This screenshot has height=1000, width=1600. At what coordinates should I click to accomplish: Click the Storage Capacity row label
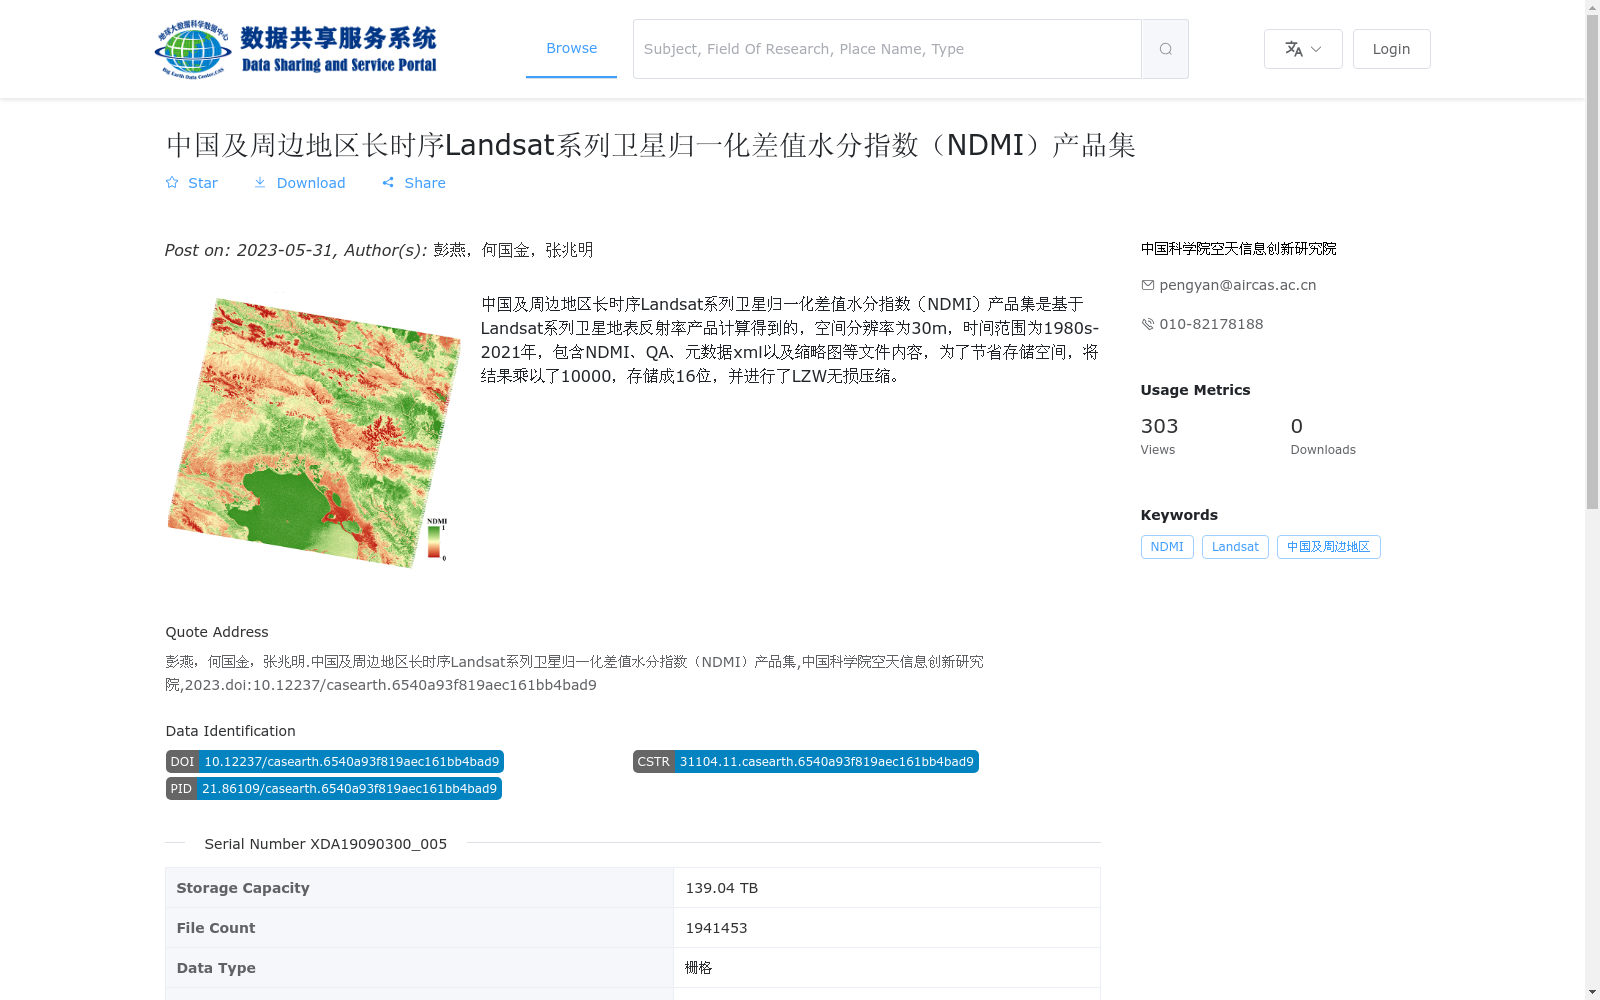pyautogui.click(x=243, y=888)
